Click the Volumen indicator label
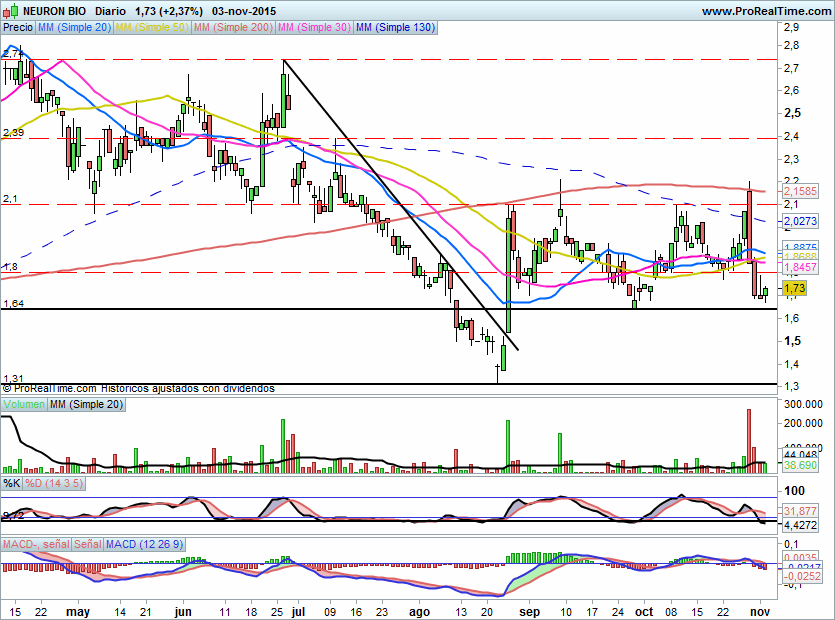Image resolution: width=835 pixels, height=620 pixels. pyautogui.click(x=24, y=404)
